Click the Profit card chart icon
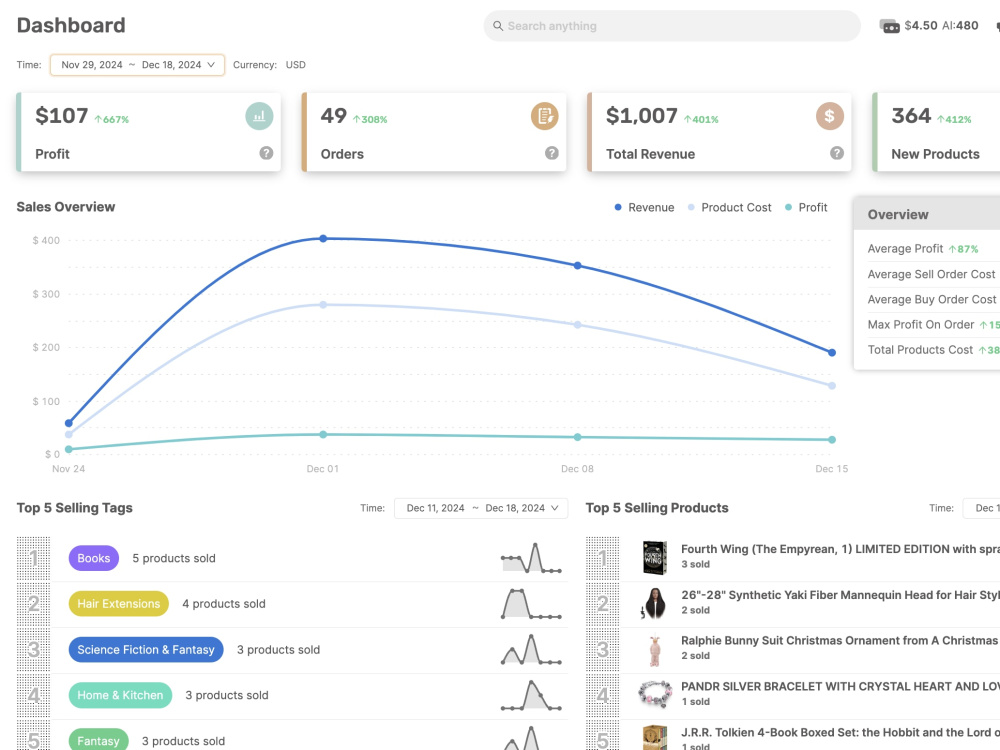This screenshot has height=750, width=1000. click(259, 116)
